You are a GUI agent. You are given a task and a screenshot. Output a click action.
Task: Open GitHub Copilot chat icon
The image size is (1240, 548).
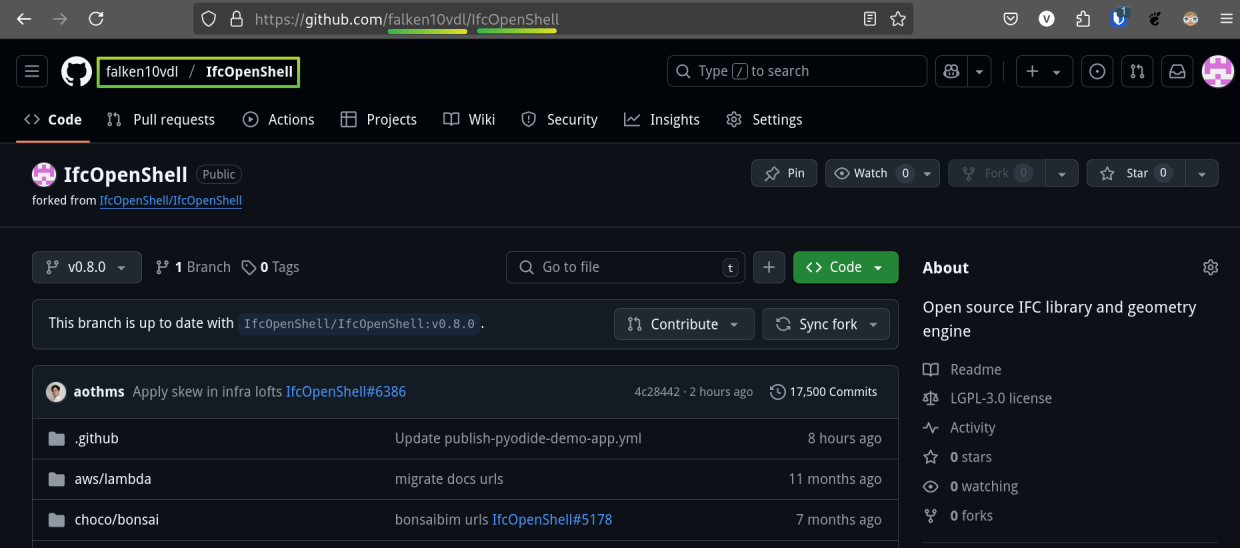tap(950, 71)
